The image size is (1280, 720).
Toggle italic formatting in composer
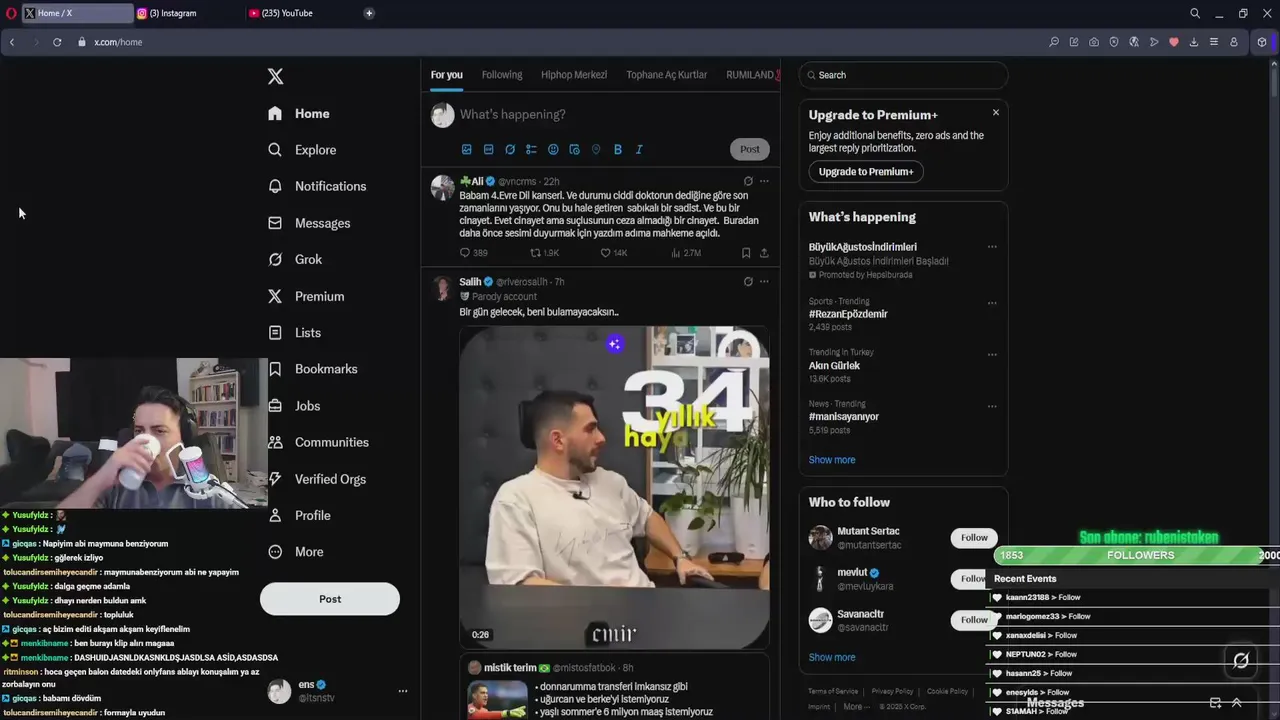point(639,149)
